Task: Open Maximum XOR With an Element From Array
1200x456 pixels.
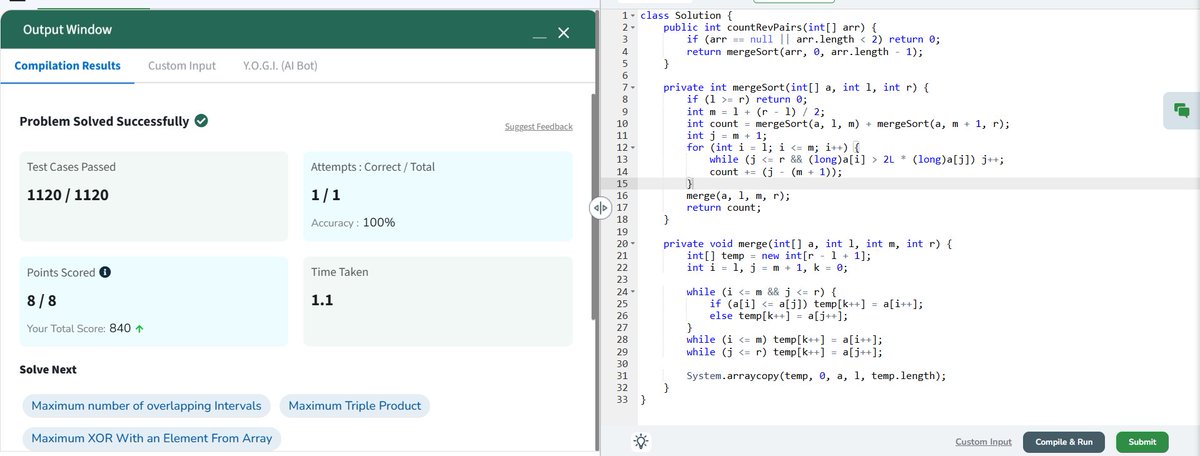Action: click(x=152, y=438)
